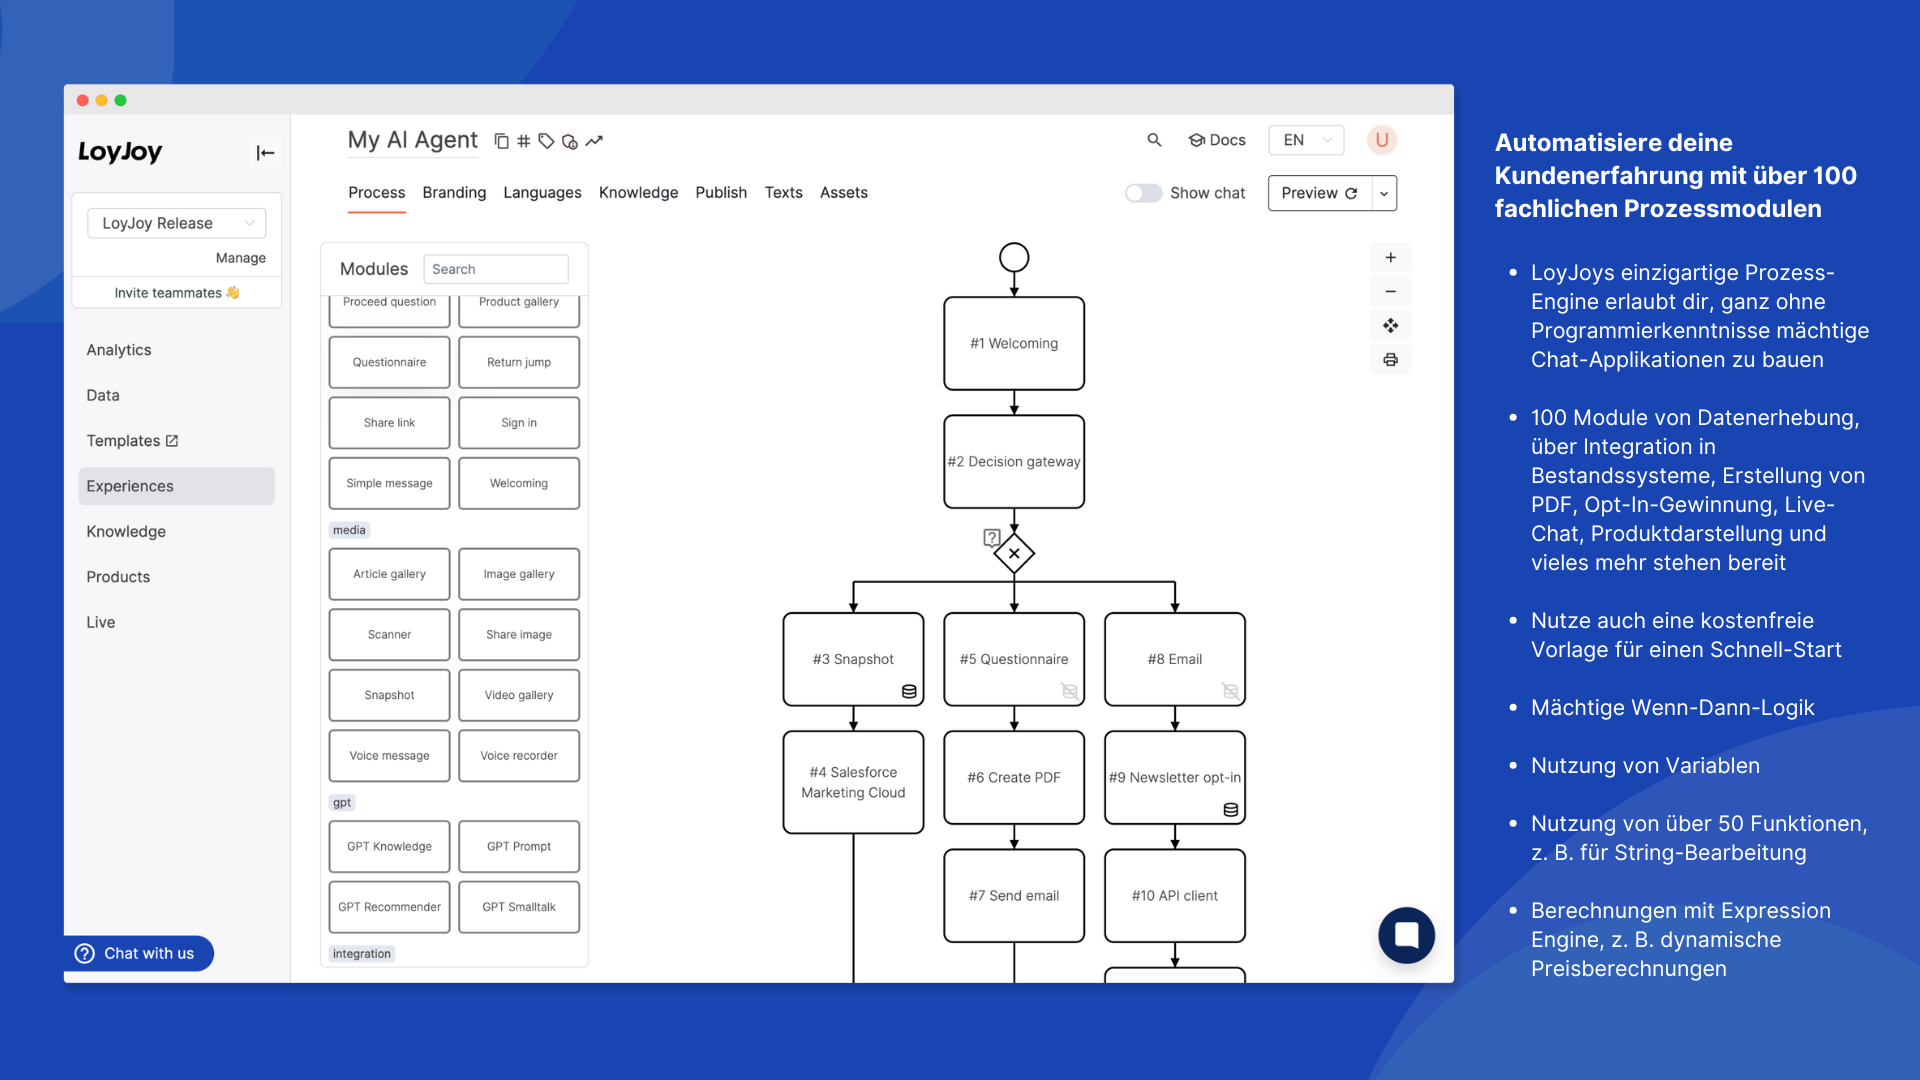The width and height of the screenshot is (1920, 1080).
Task: Collapse the sidebar with the arrow icon
Action: coord(265,152)
